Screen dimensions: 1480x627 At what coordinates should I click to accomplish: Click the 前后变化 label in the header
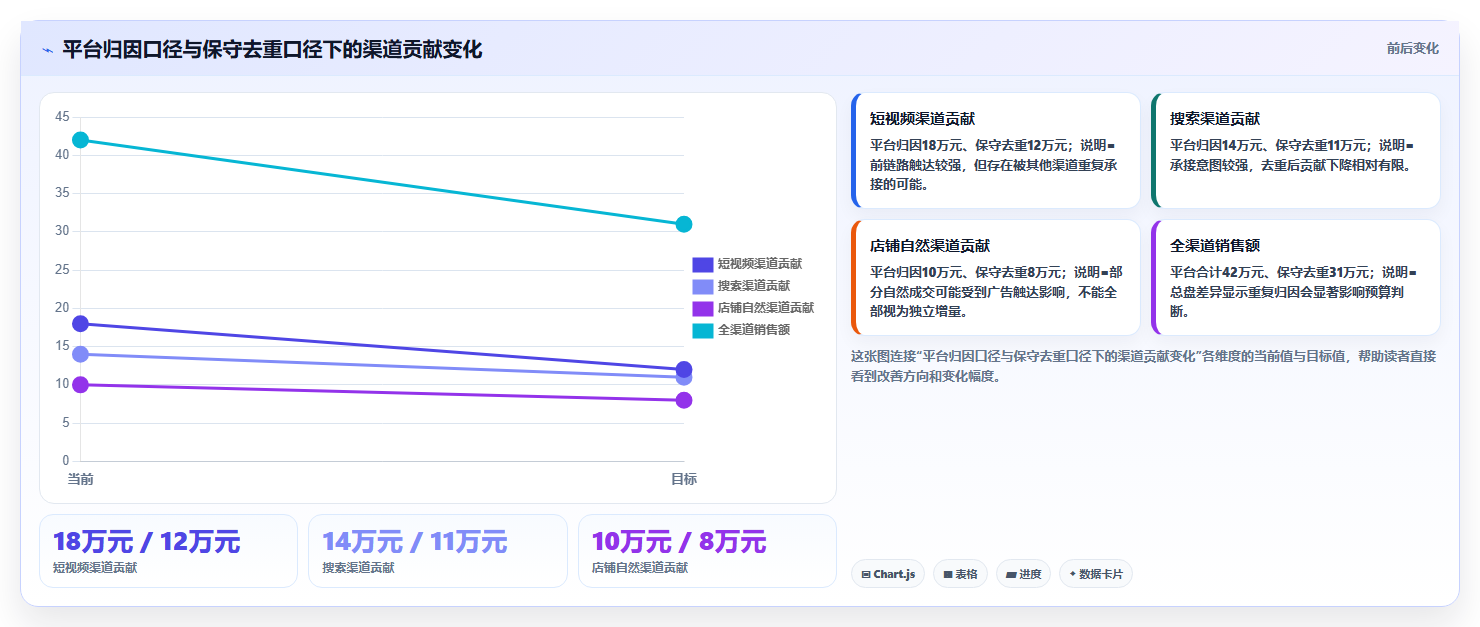pos(1412,48)
